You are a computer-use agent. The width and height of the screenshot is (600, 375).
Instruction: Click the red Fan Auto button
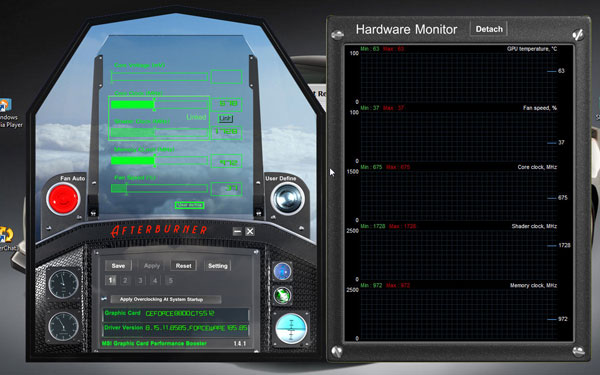[x=63, y=198]
